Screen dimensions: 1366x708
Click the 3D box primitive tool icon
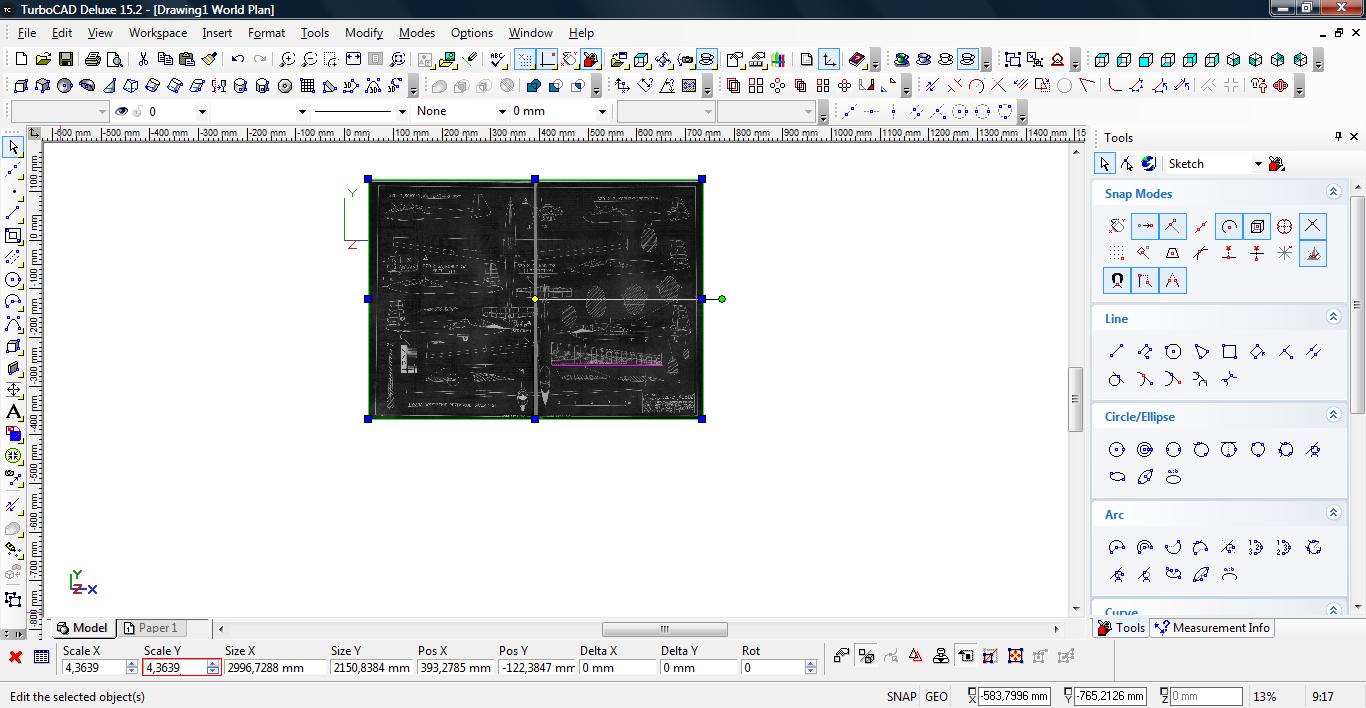pos(21,85)
